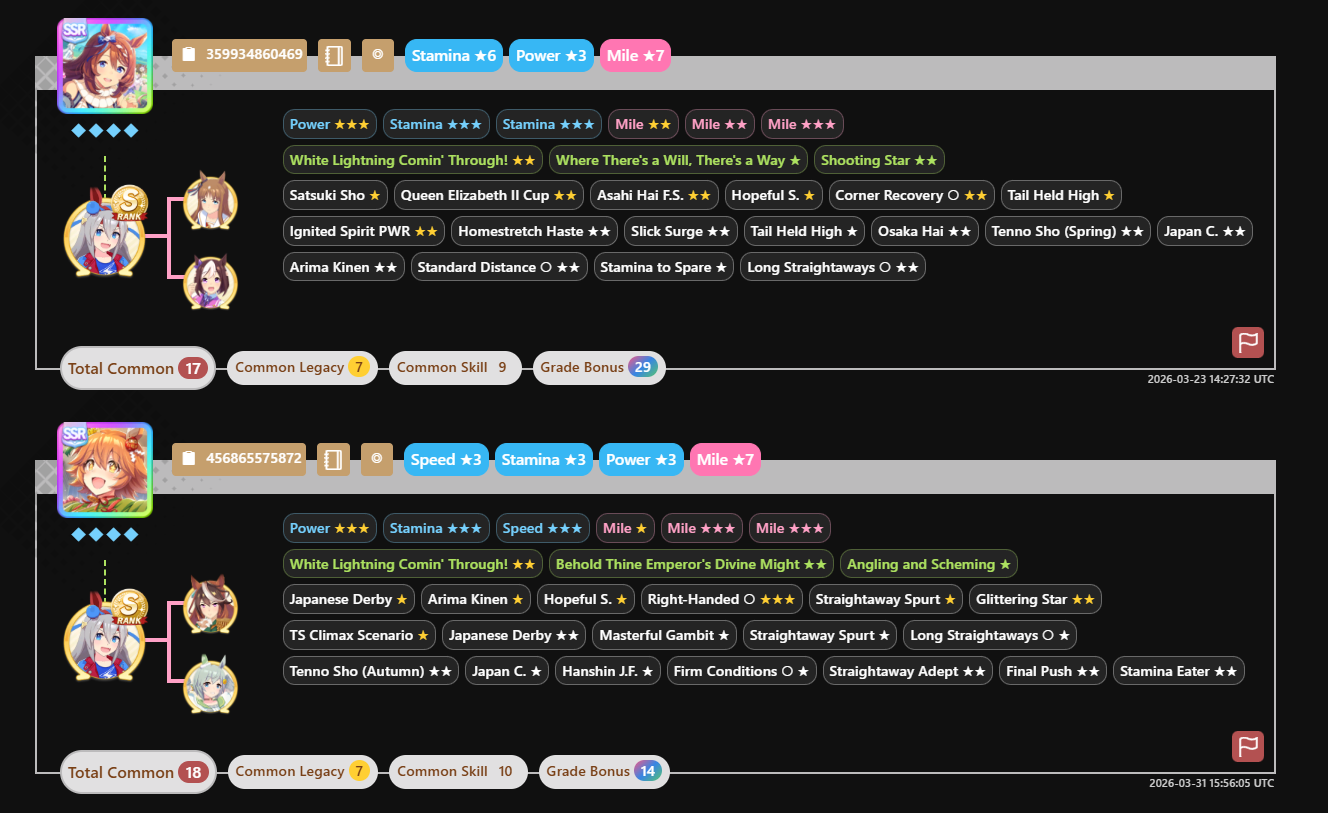
Task: Click the 'Standard Distance ○ ★★' chip
Action: [x=499, y=268]
